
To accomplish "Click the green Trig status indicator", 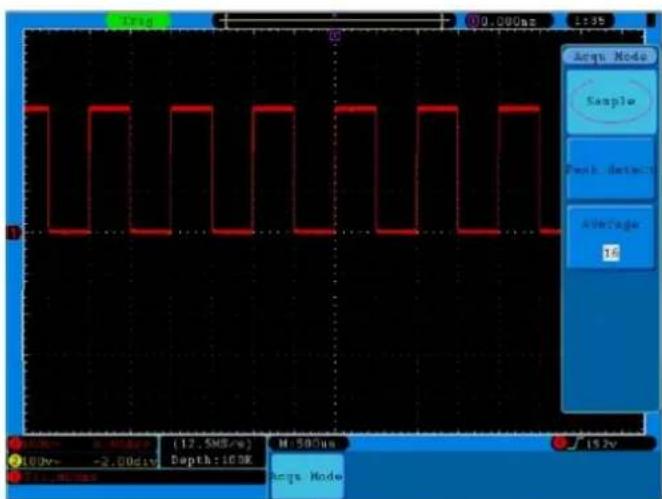I will pyautogui.click(x=138, y=21).
